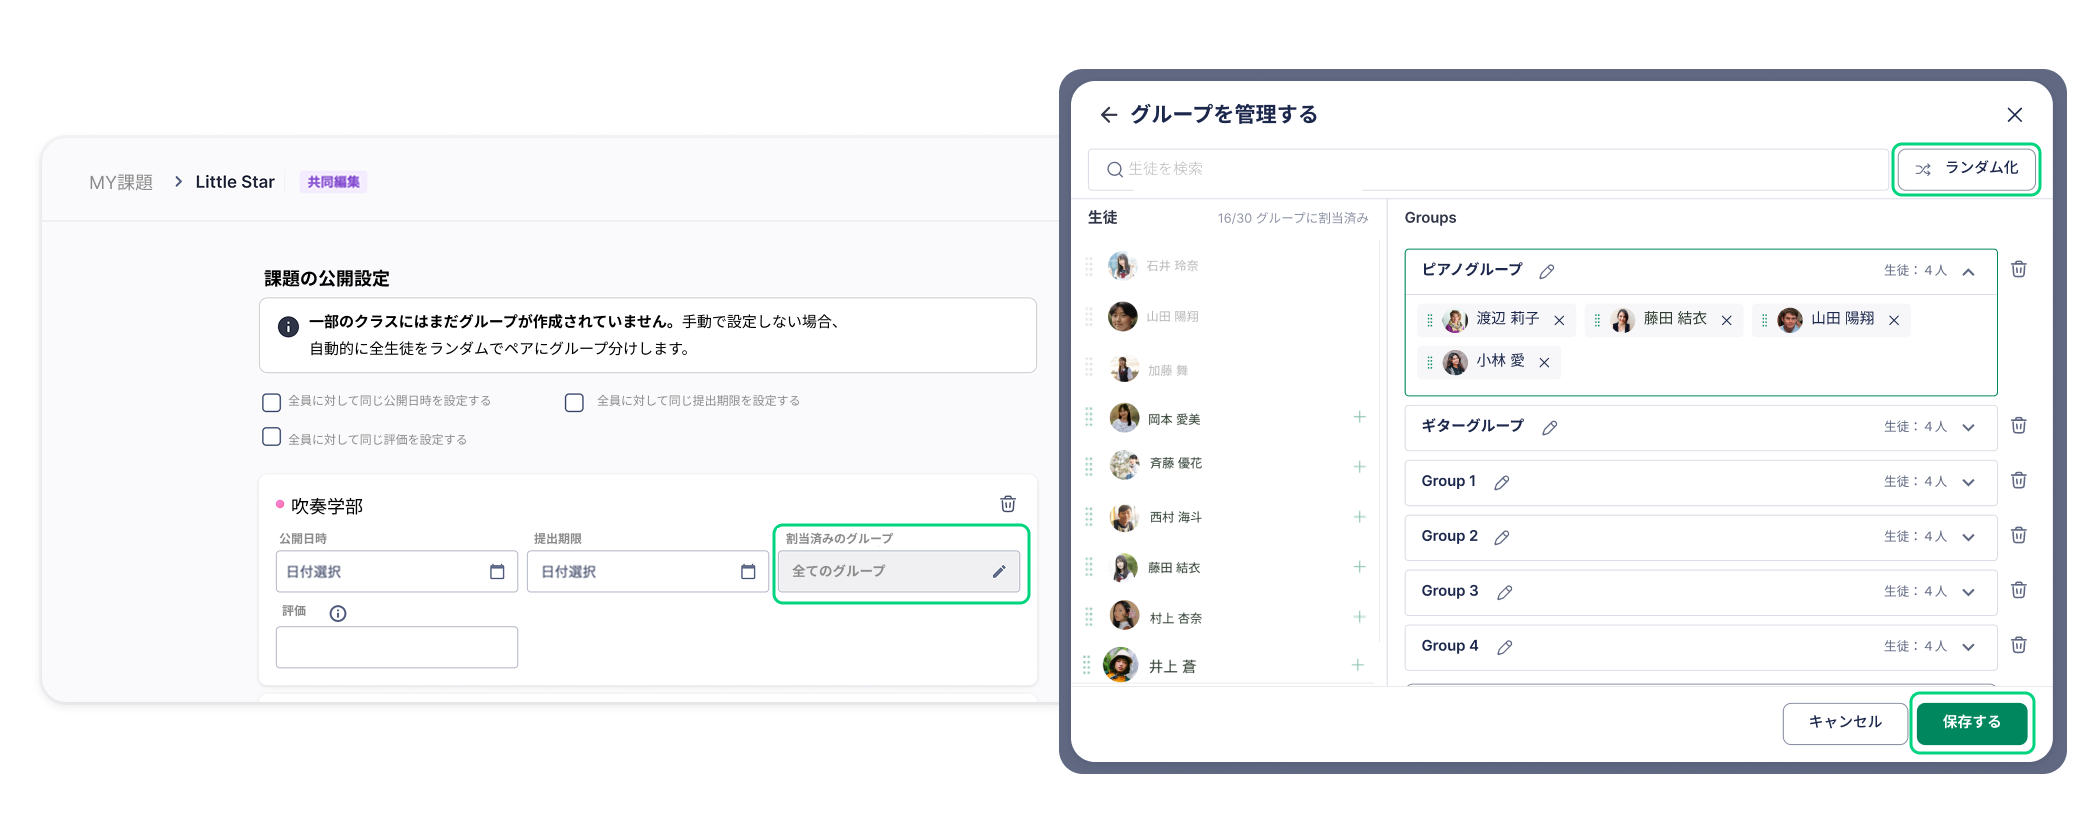This screenshot has height=840, width=2100.
Task: Go to MY課題 in the breadcrumb
Action: 121,182
